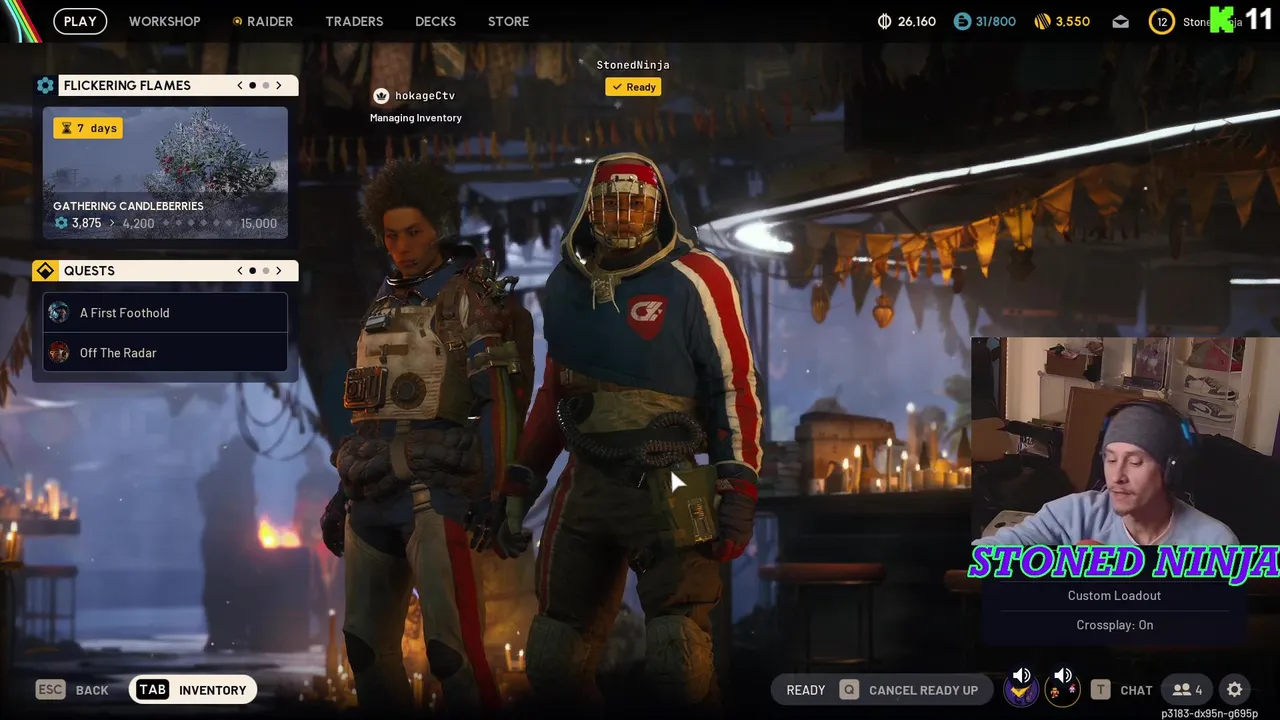
Task: Switch to the WORKSHOP tab
Action: coord(164,21)
